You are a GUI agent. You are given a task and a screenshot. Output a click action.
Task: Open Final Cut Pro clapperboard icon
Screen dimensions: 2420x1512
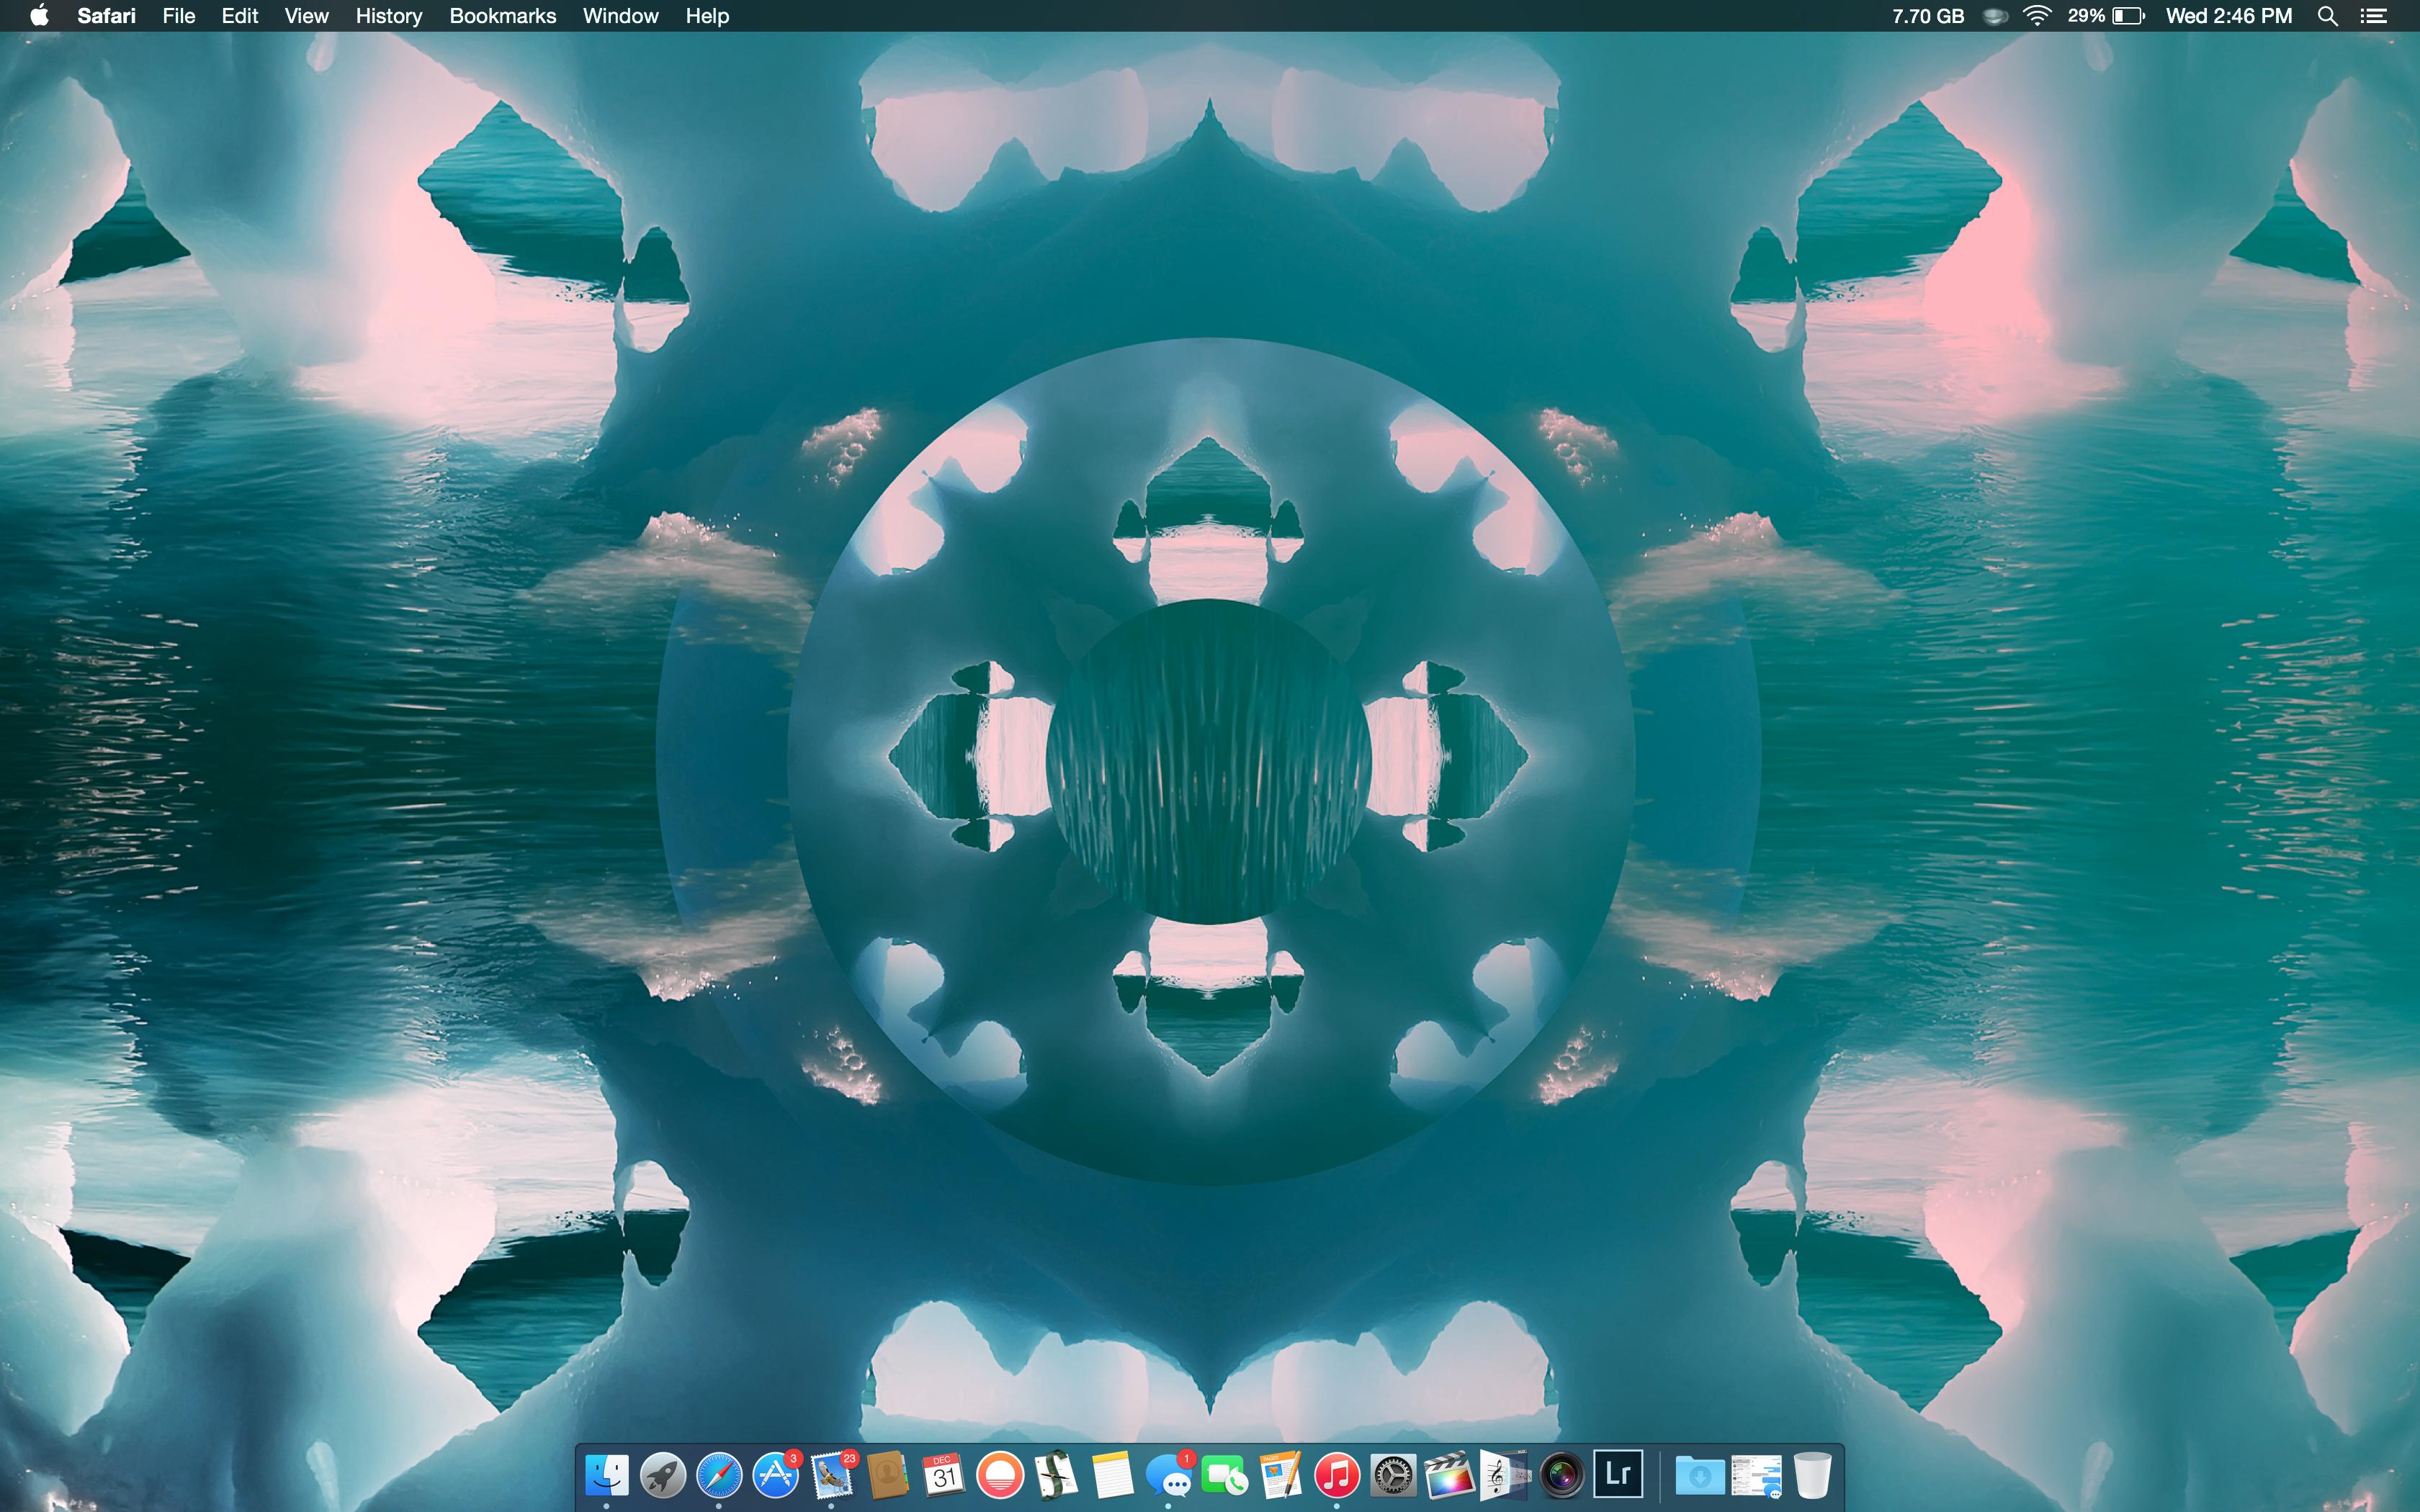click(x=1449, y=1475)
